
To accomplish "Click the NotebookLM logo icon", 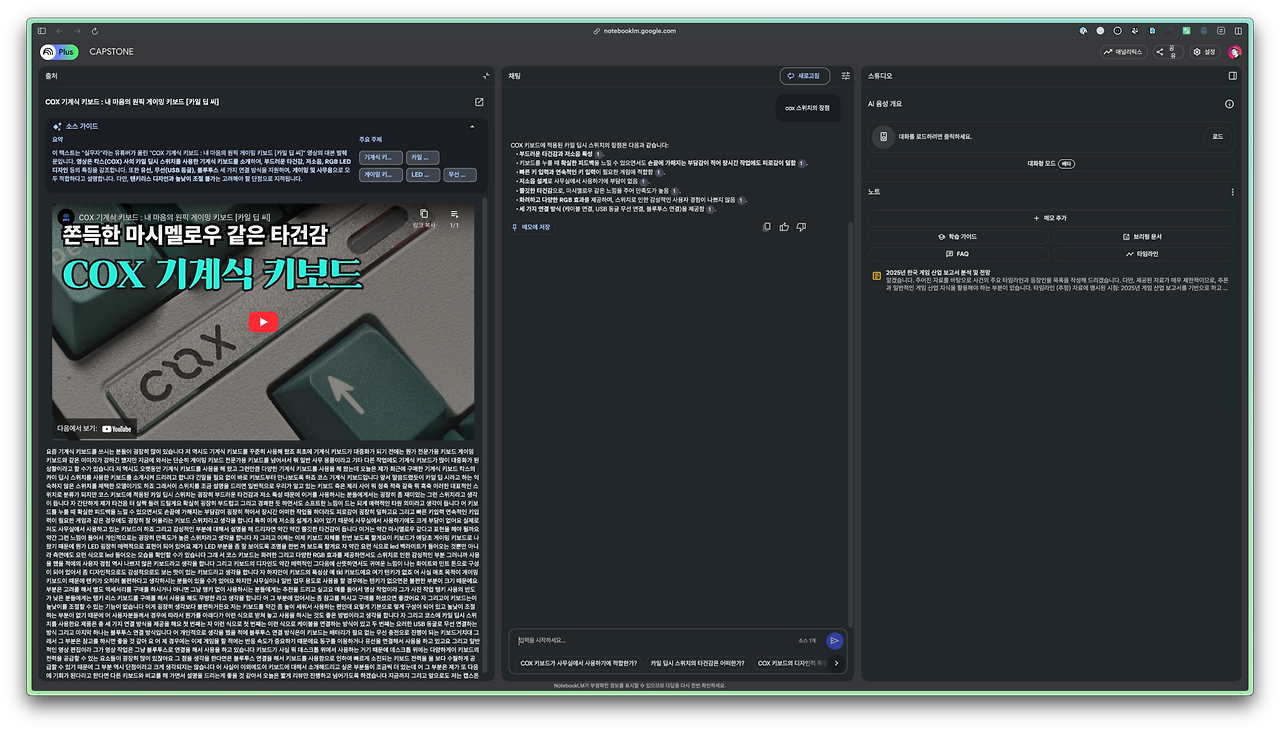I will click(47, 52).
